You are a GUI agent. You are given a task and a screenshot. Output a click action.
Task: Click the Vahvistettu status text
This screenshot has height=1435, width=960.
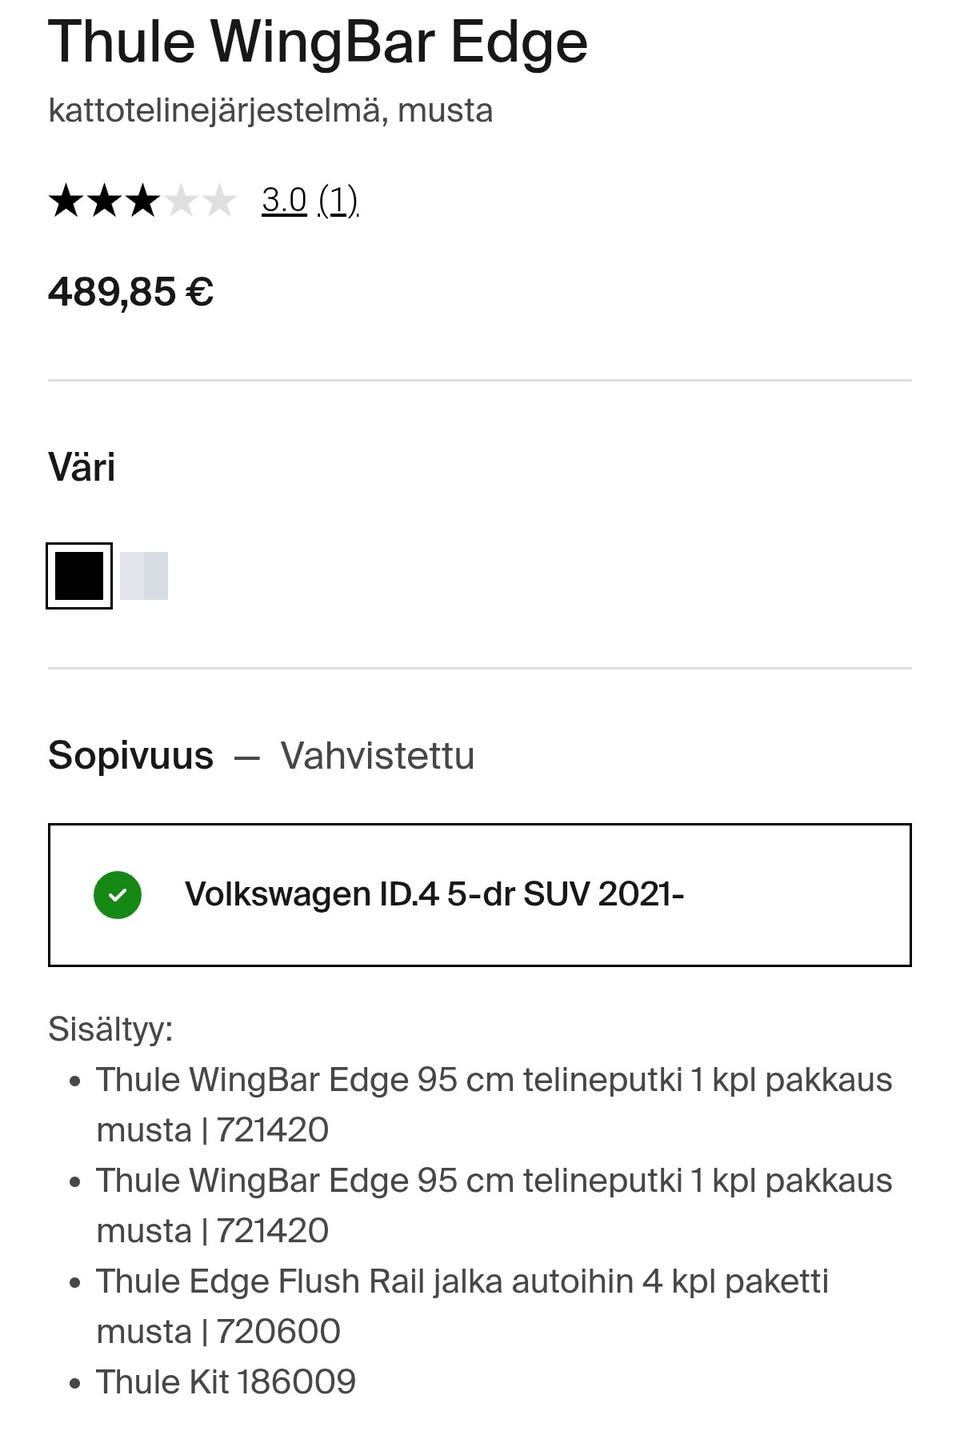coord(377,756)
